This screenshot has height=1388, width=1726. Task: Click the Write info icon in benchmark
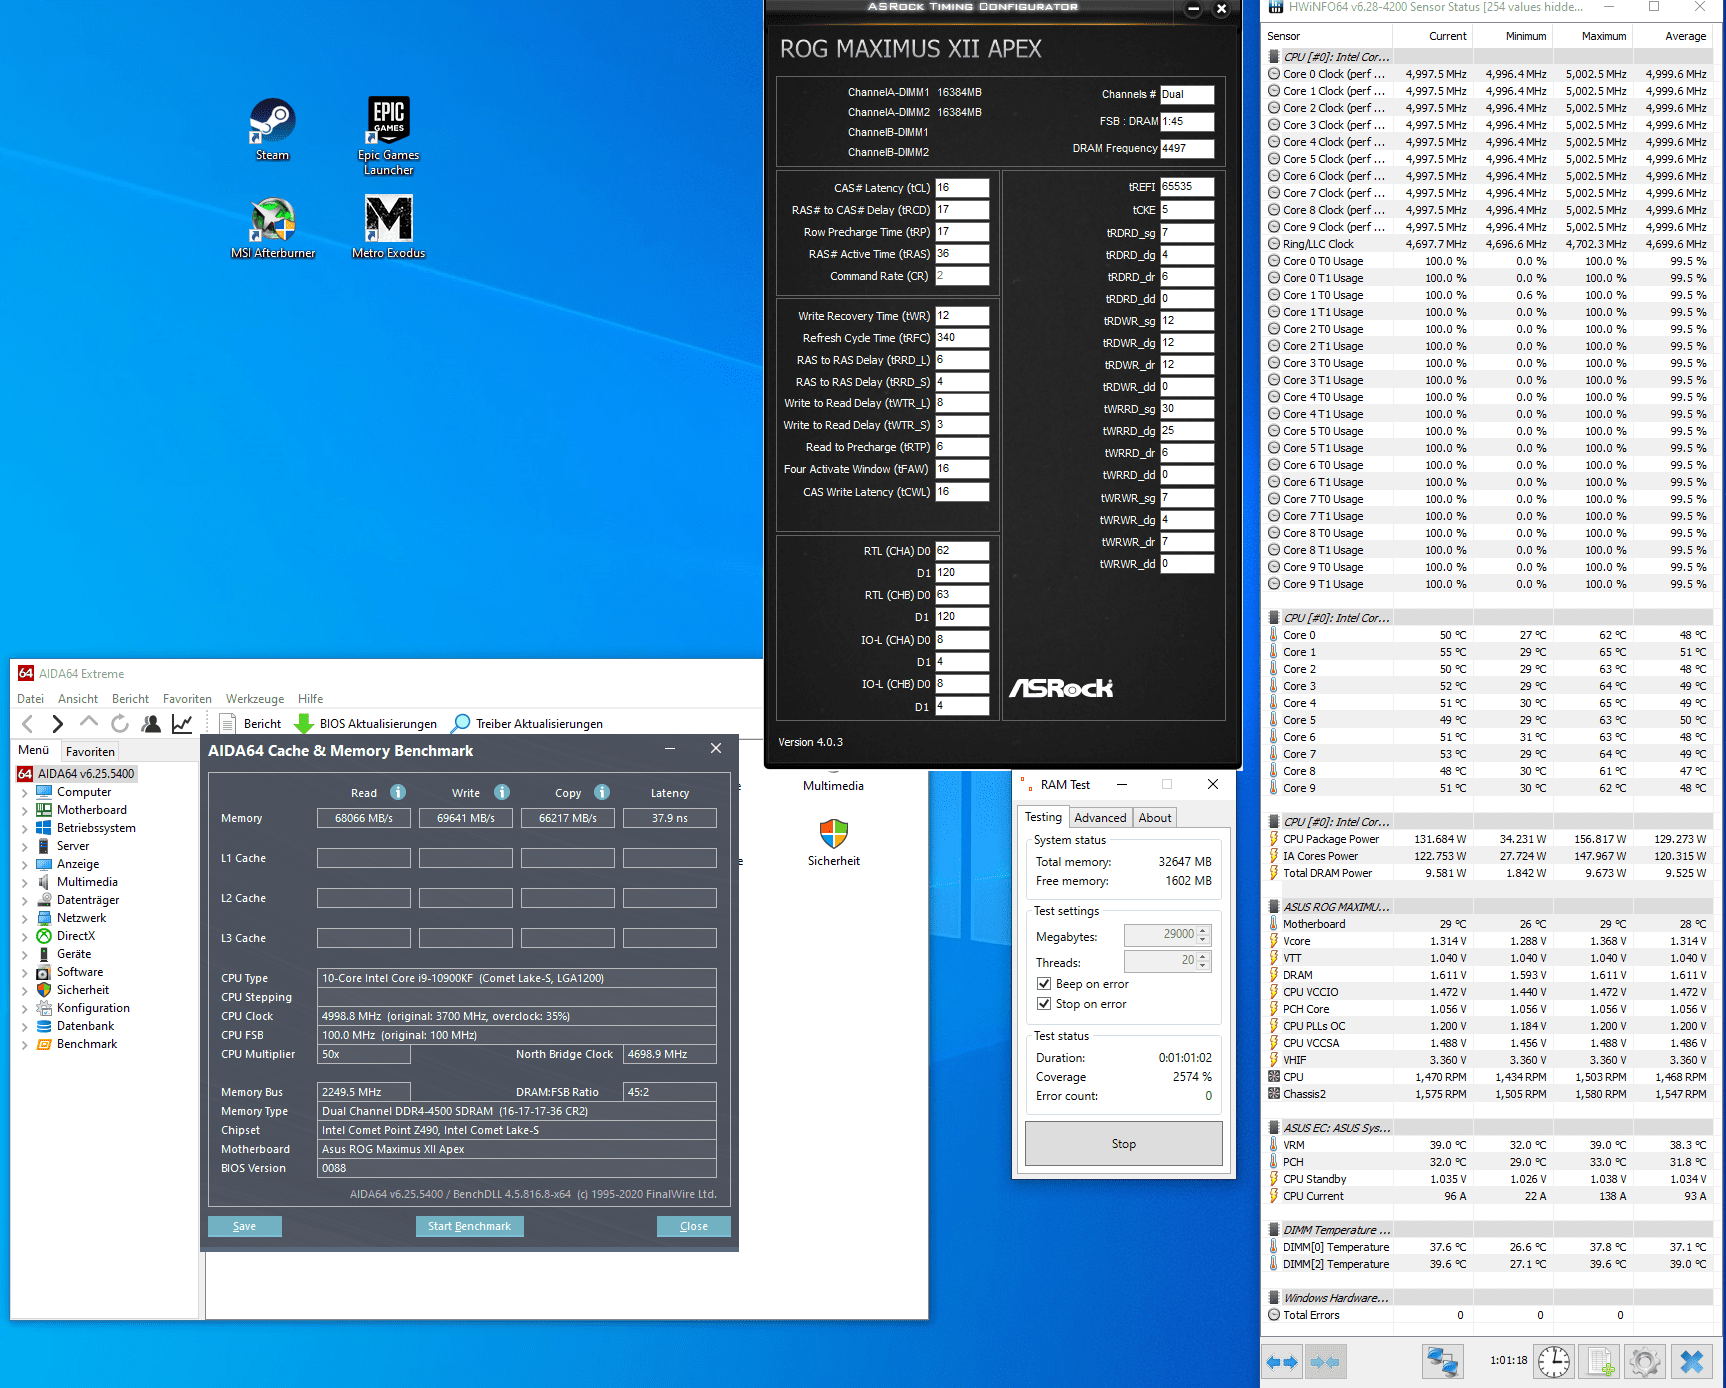[x=502, y=792]
